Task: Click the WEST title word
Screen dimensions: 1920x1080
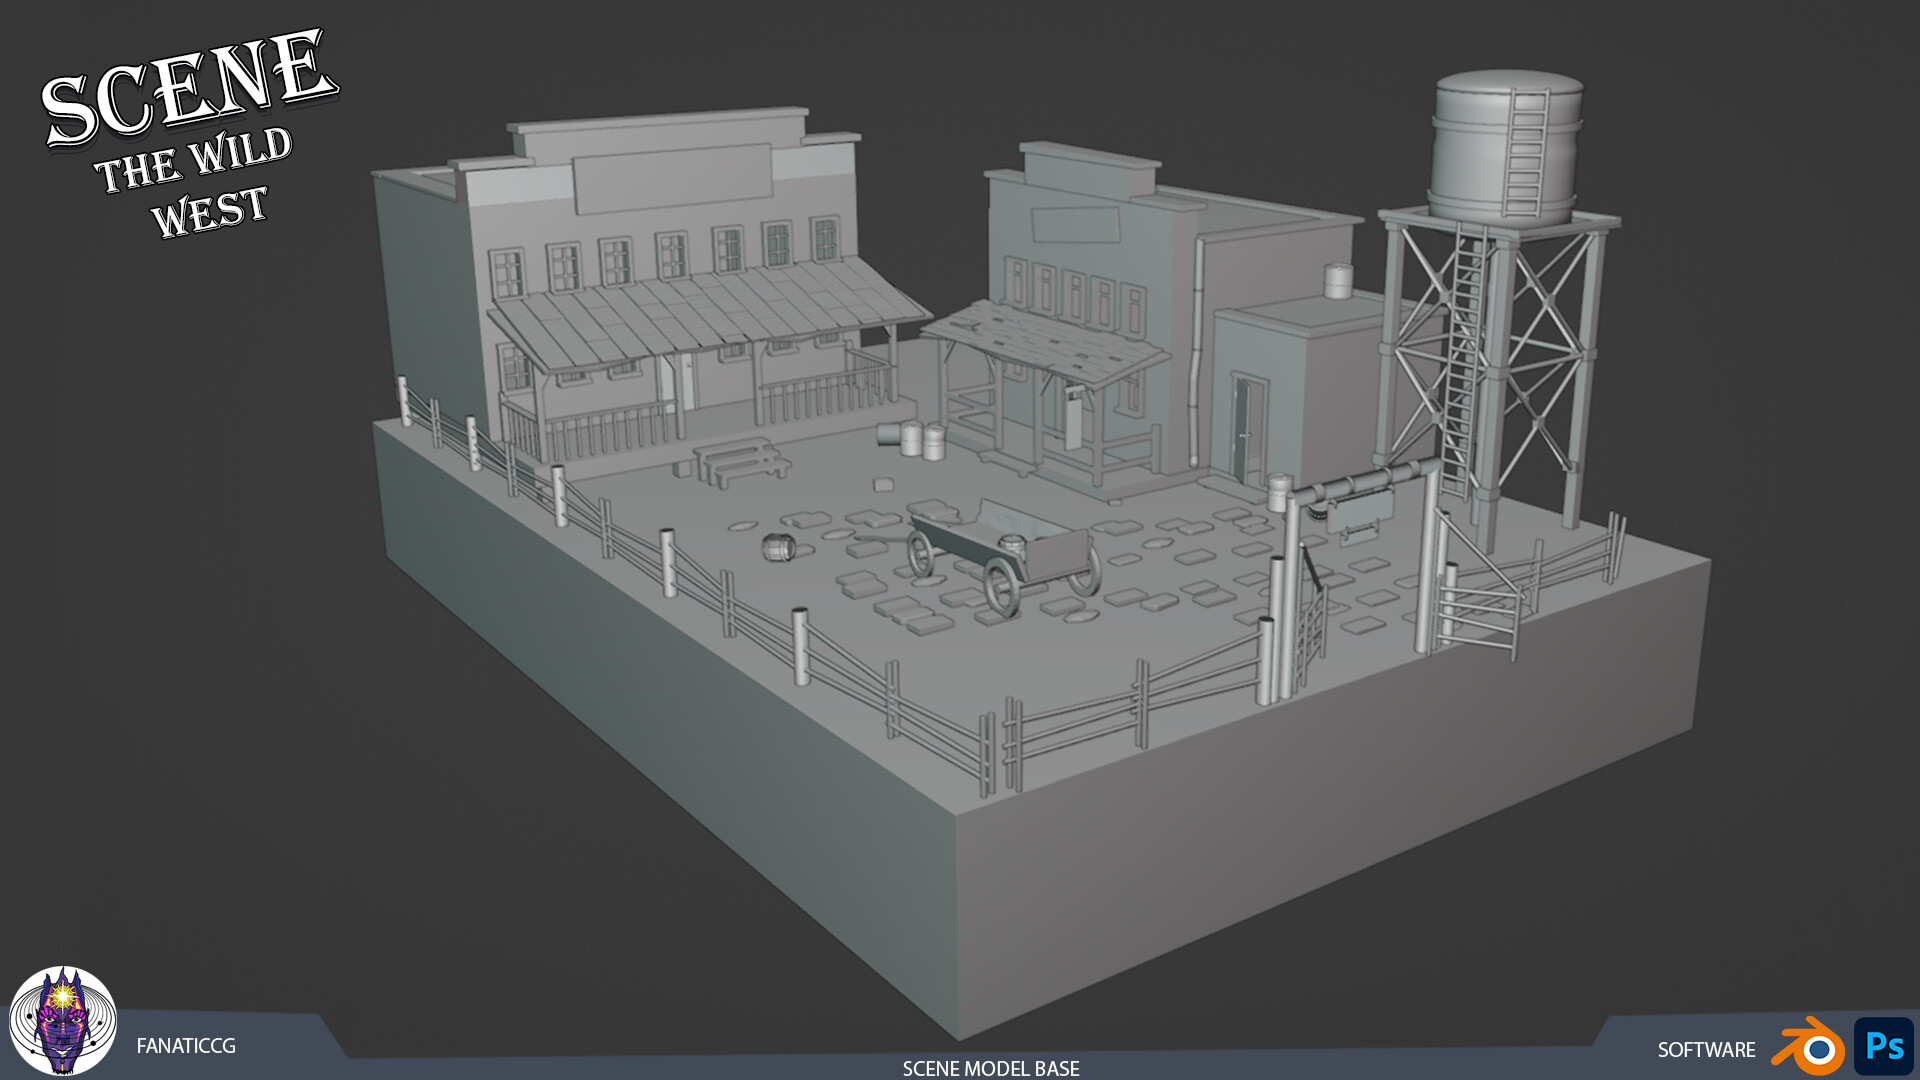Action: [x=210, y=212]
